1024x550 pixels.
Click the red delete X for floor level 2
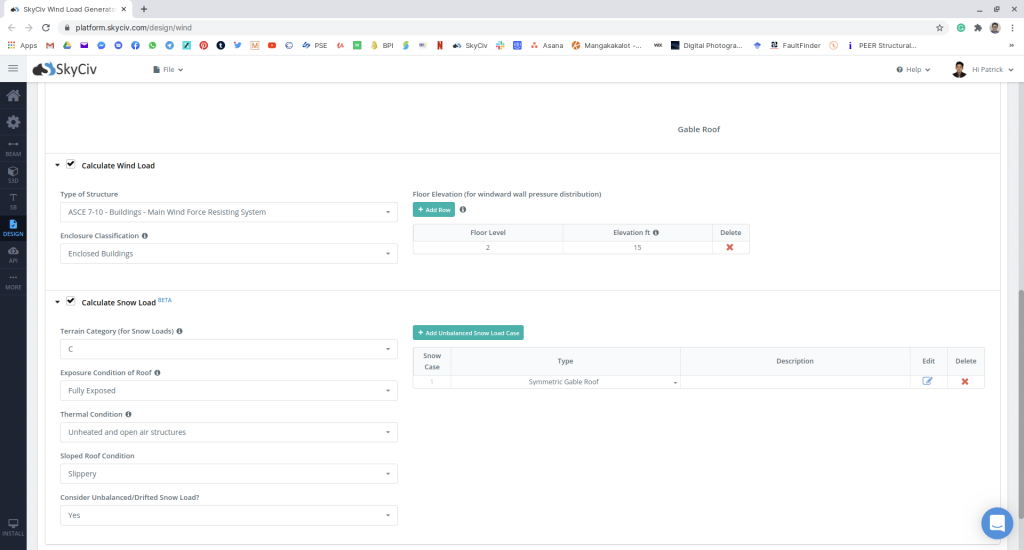pos(729,247)
